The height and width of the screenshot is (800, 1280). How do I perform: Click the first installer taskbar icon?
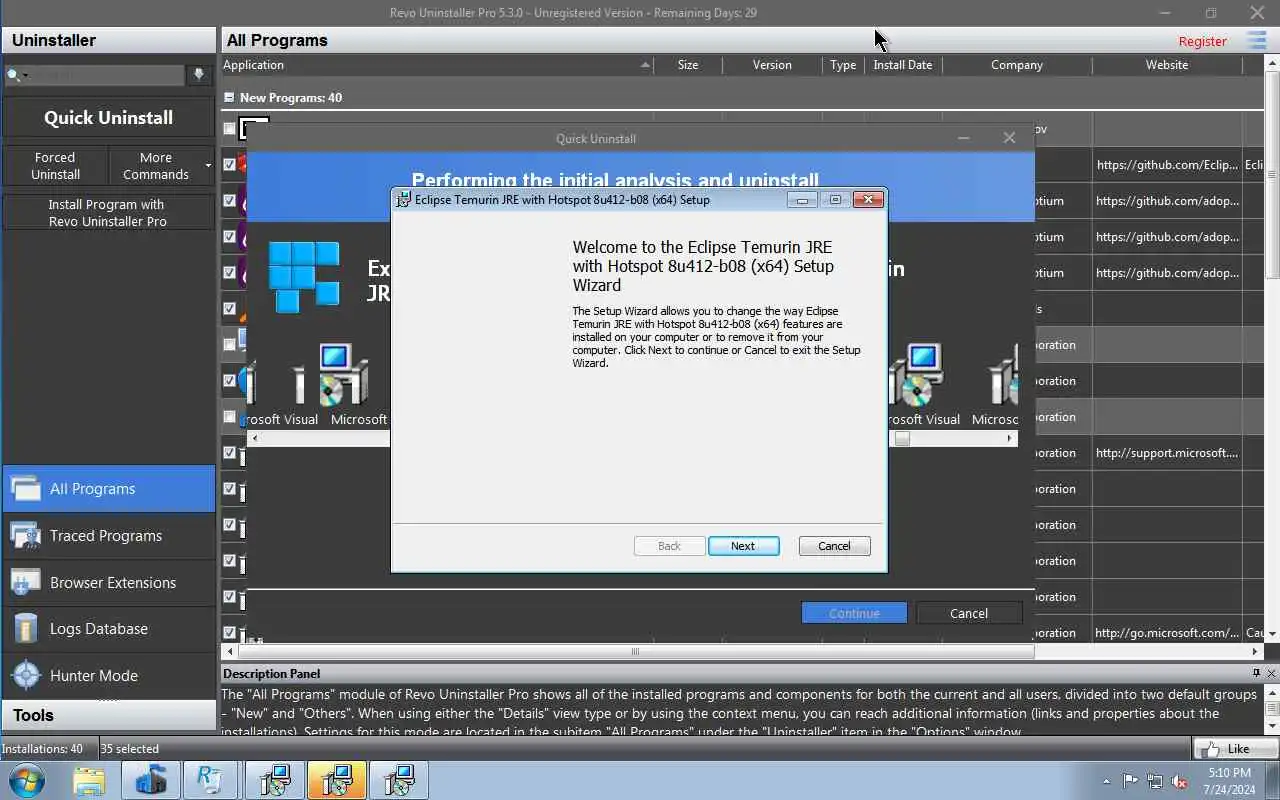point(274,780)
